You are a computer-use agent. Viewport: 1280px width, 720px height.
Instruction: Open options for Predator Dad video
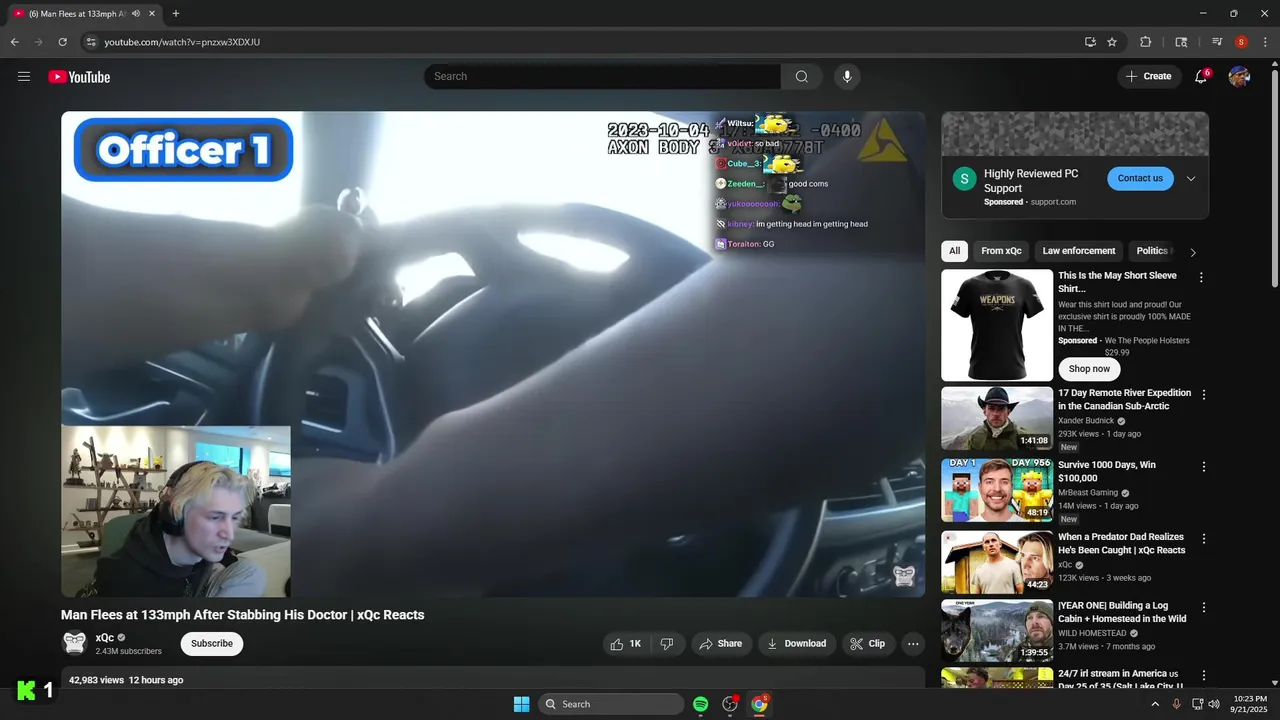(x=1203, y=539)
